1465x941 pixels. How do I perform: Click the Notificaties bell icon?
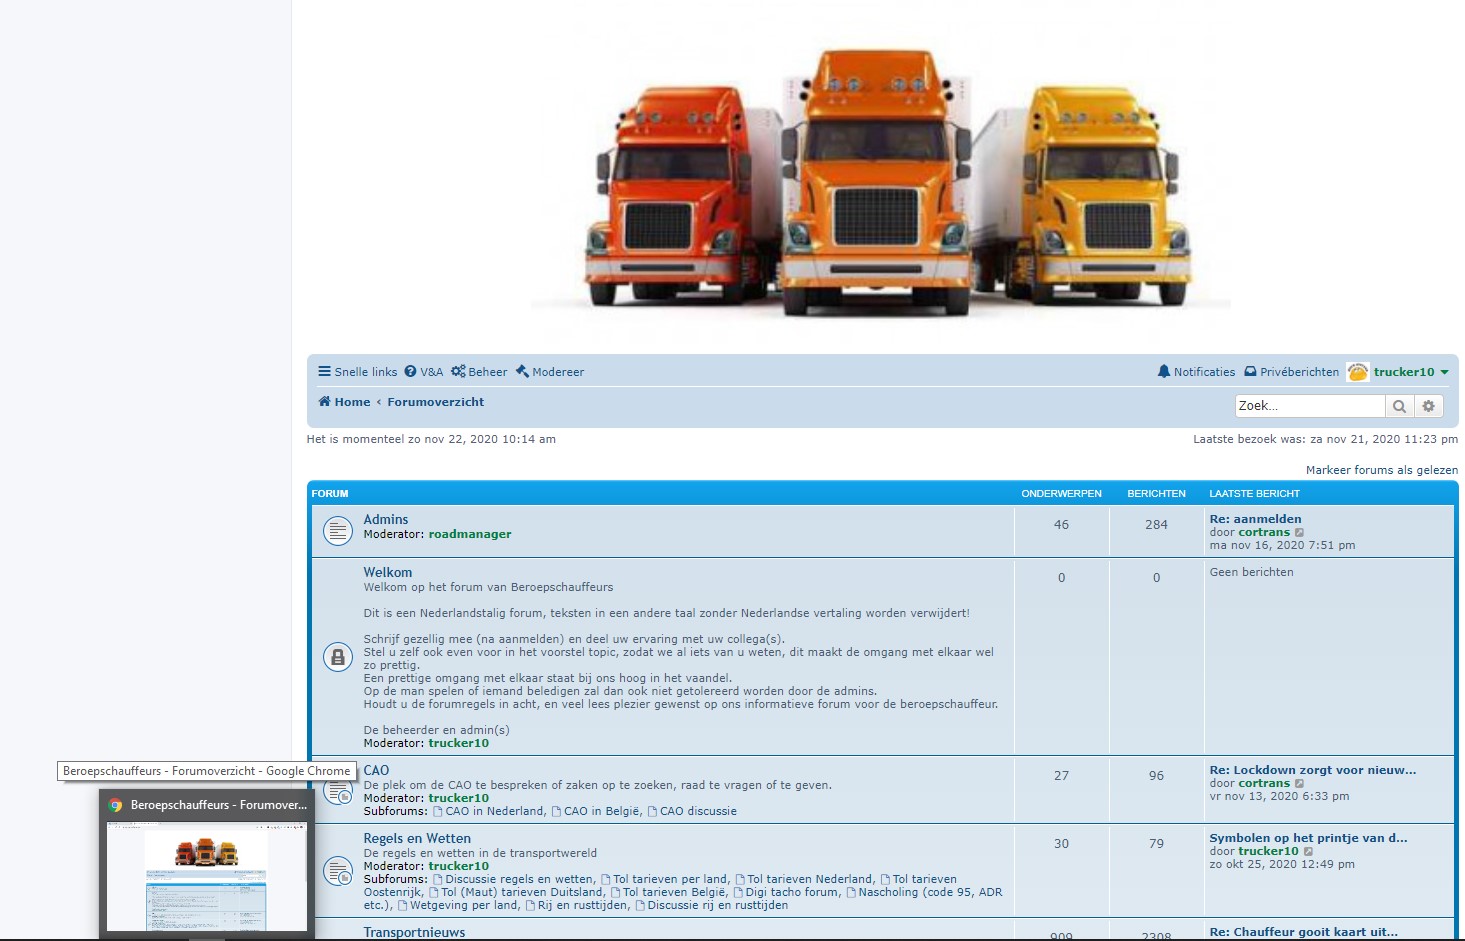pyautogui.click(x=1164, y=372)
